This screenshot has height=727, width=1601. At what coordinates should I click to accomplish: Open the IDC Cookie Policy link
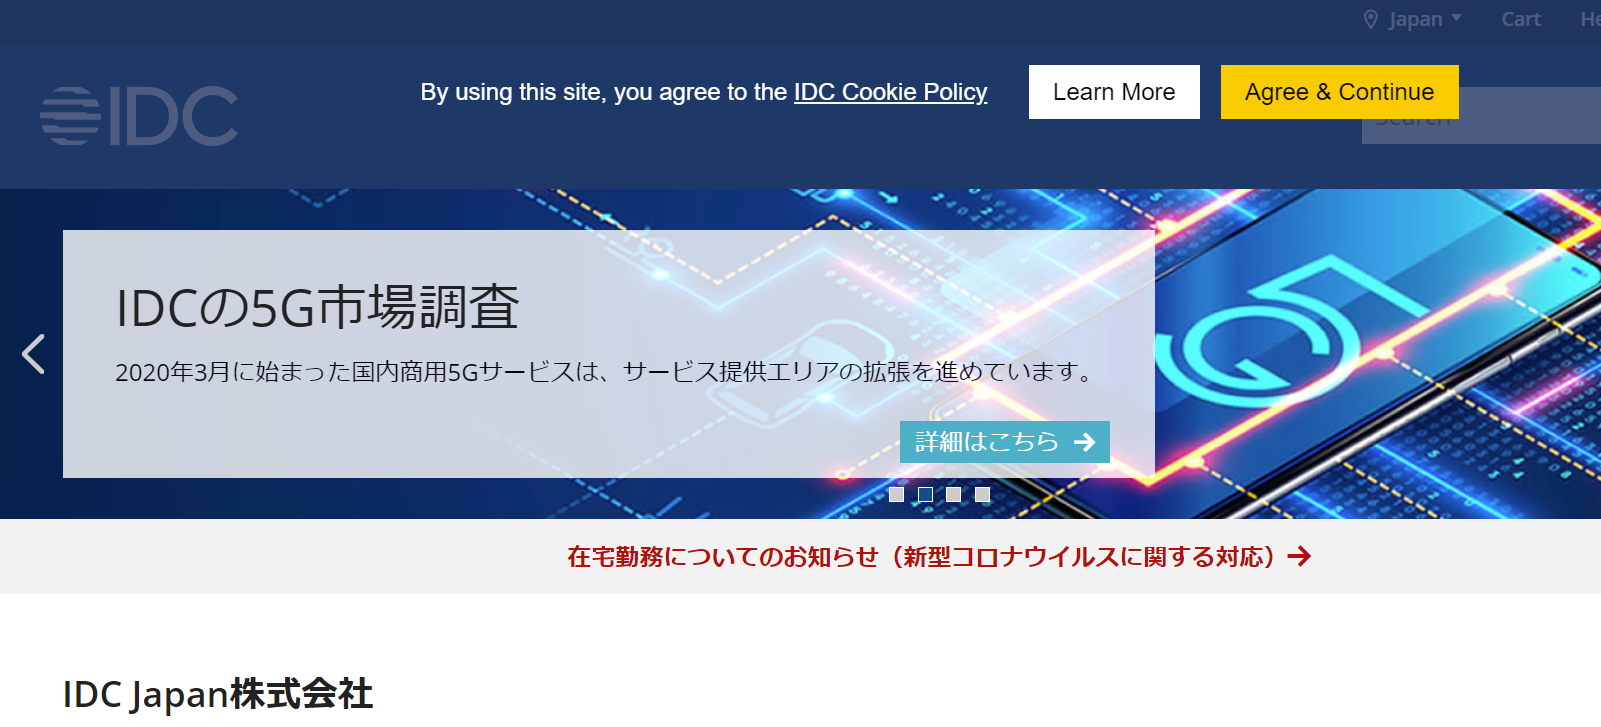pos(890,92)
